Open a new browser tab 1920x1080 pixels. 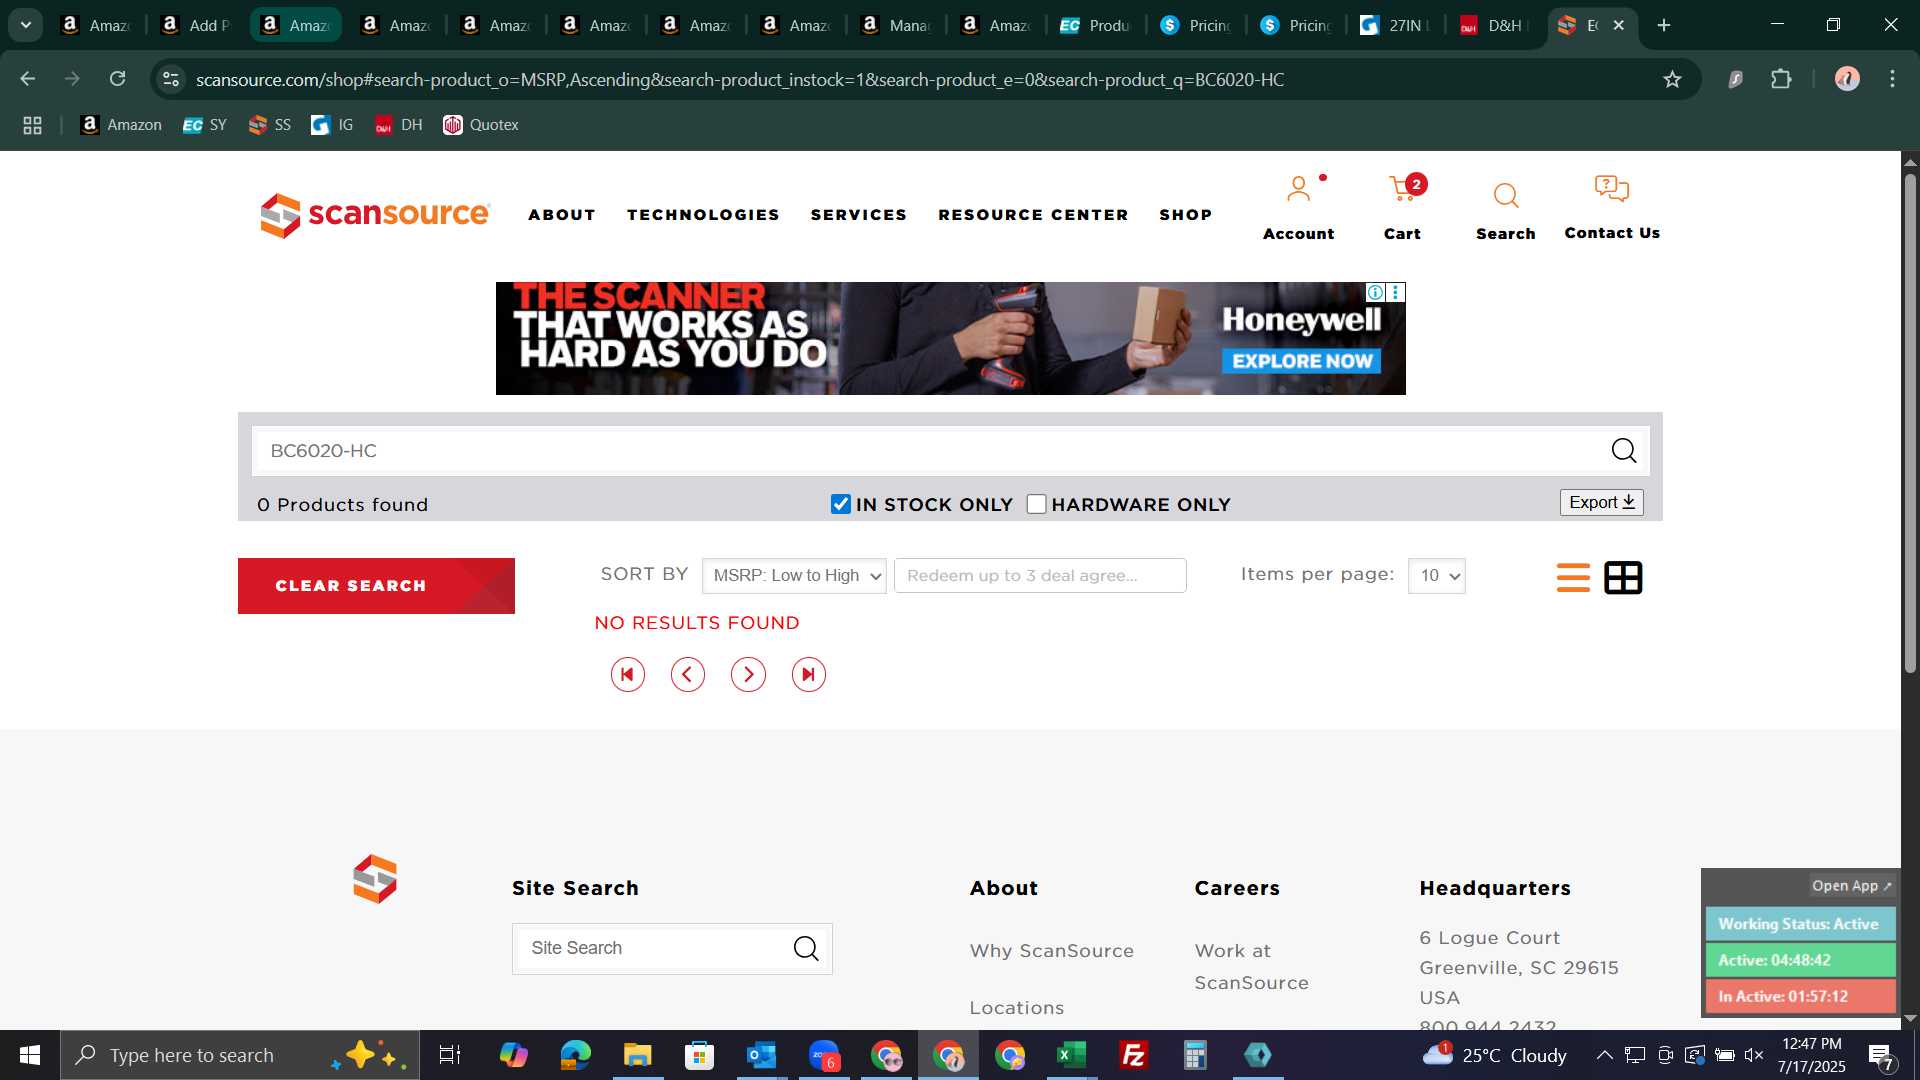click(1664, 25)
